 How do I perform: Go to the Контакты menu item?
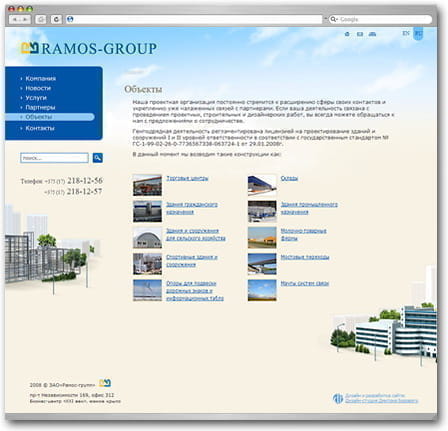click(40, 128)
